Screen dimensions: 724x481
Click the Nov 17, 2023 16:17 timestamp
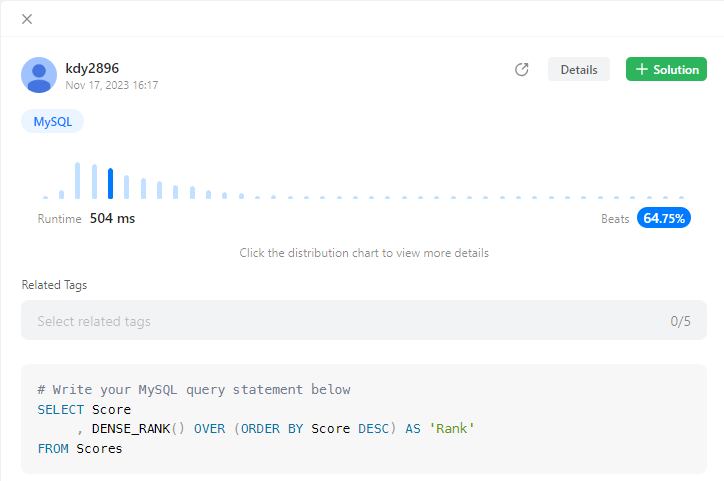(112, 85)
